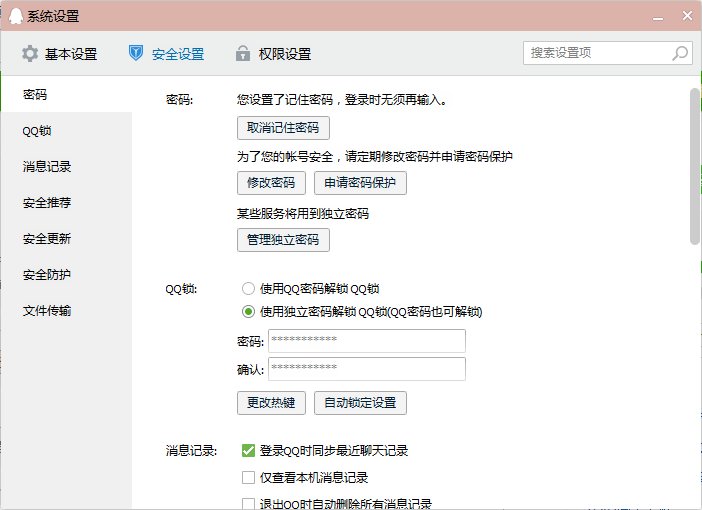The width and height of the screenshot is (702, 510).
Task: Click the padlock icon for 权限设置
Action: pyautogui.click(x=243, y=53)
